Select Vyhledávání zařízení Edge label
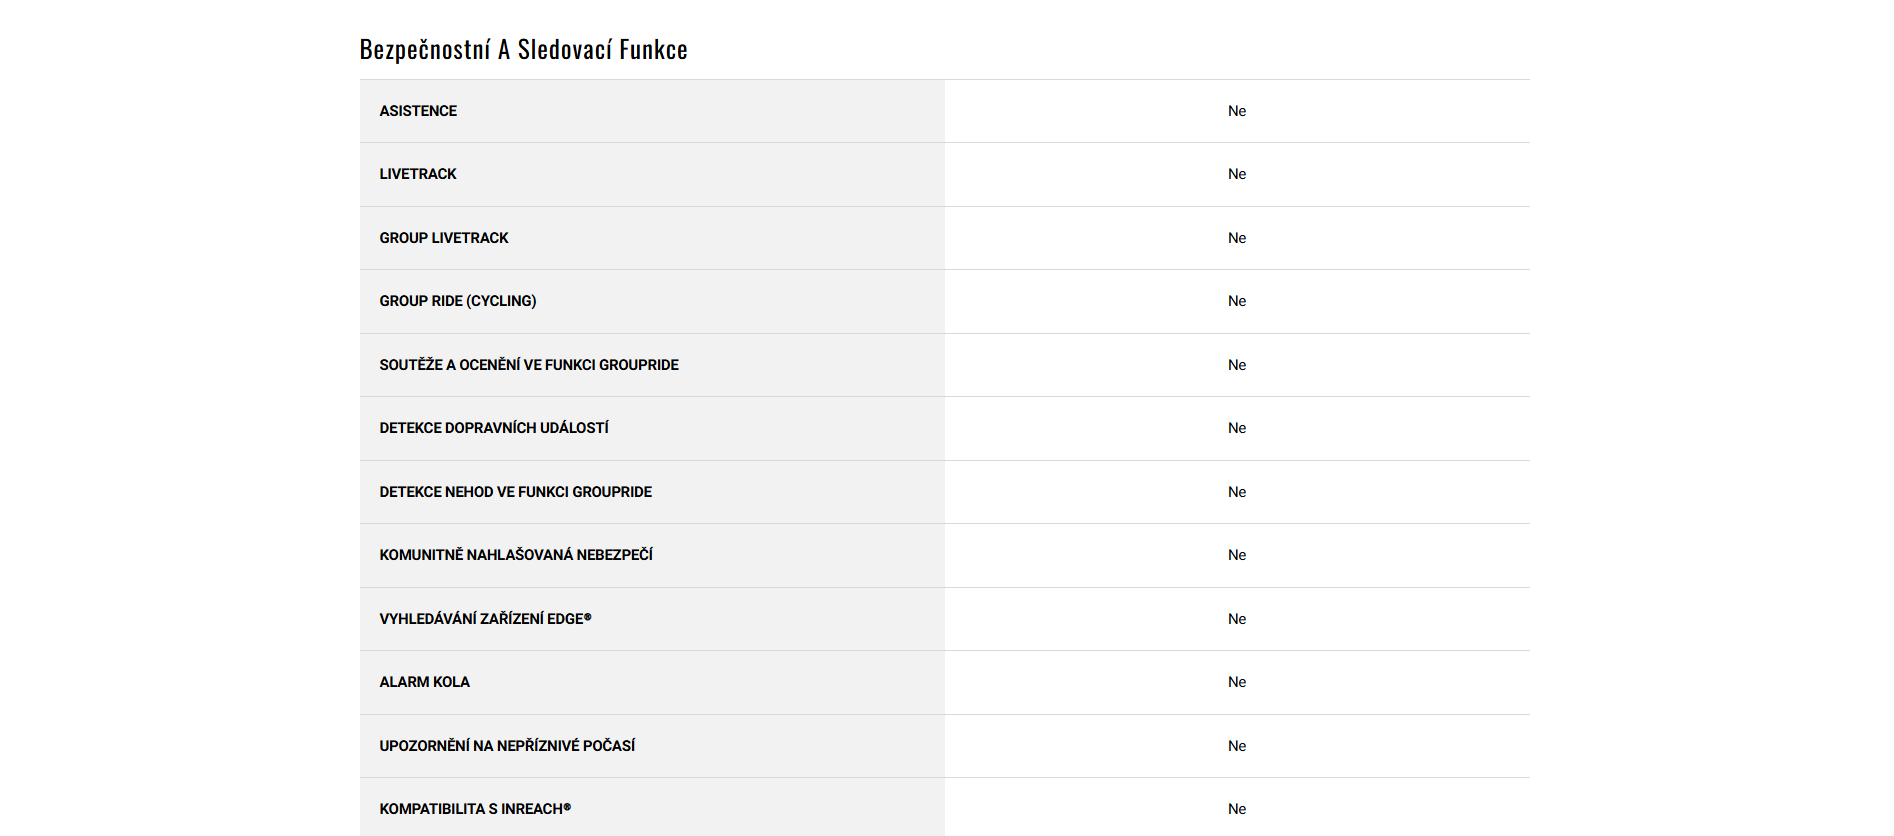Image resolution: width=1894 pixels, height=836 pixels. pos(485,619)
